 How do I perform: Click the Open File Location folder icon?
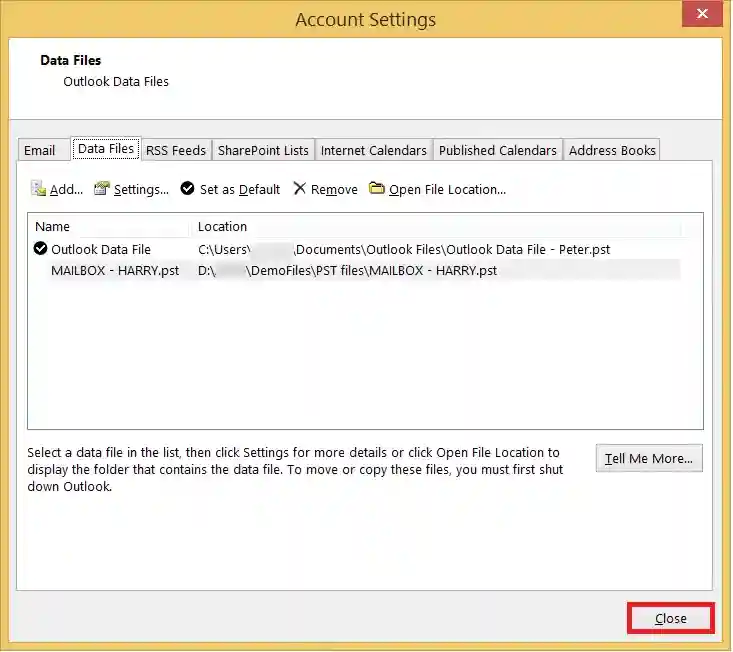[377, 188]
